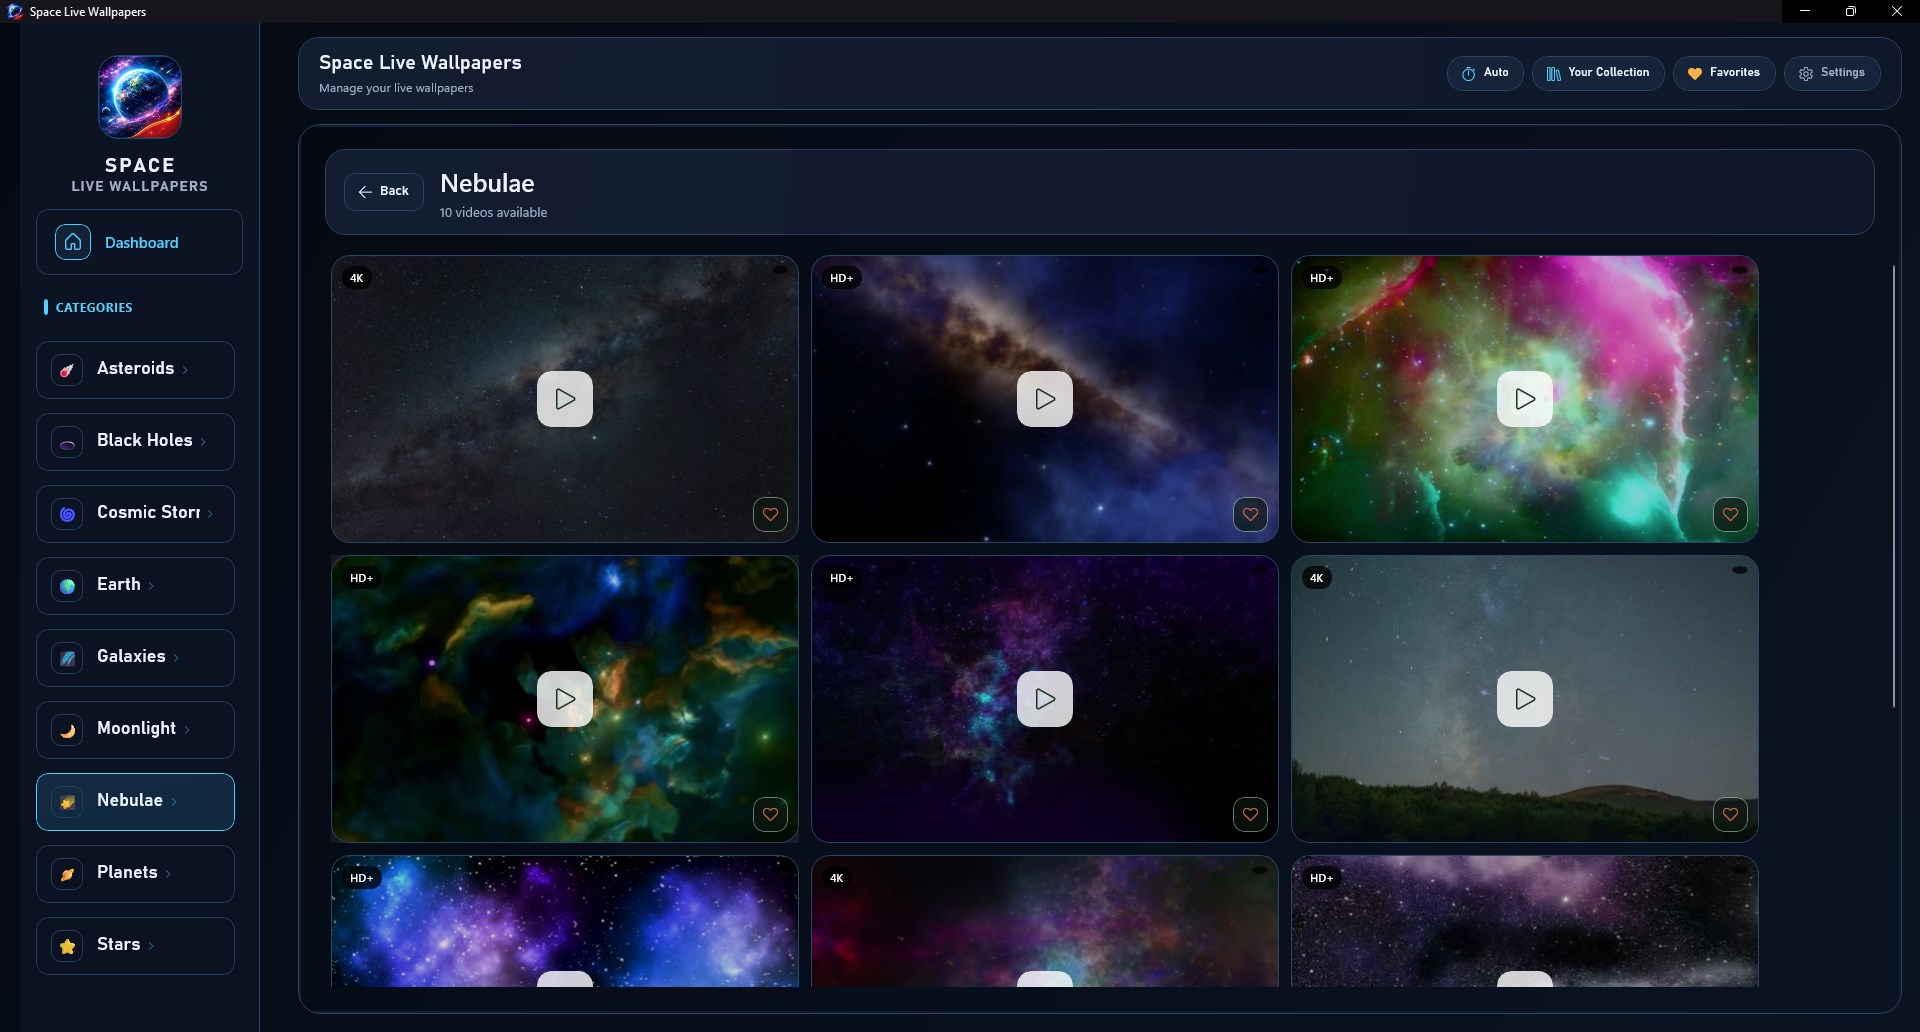This screenshot has width=1920, height=1032.
Task: Open the blue-purple starry clouds thumbnail
Action: (x=565, y=921)
